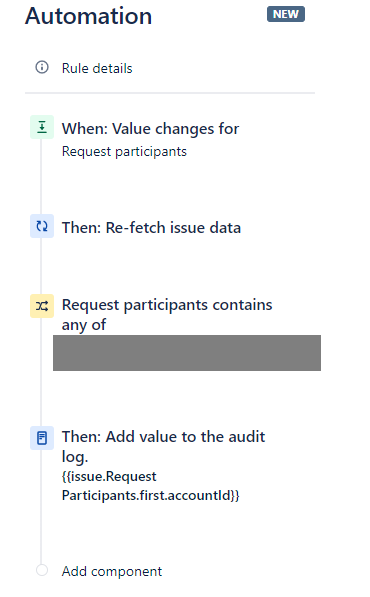Select 'Then: Re-fetch issue data' action
370x597 pixels.
coord(151,228)
